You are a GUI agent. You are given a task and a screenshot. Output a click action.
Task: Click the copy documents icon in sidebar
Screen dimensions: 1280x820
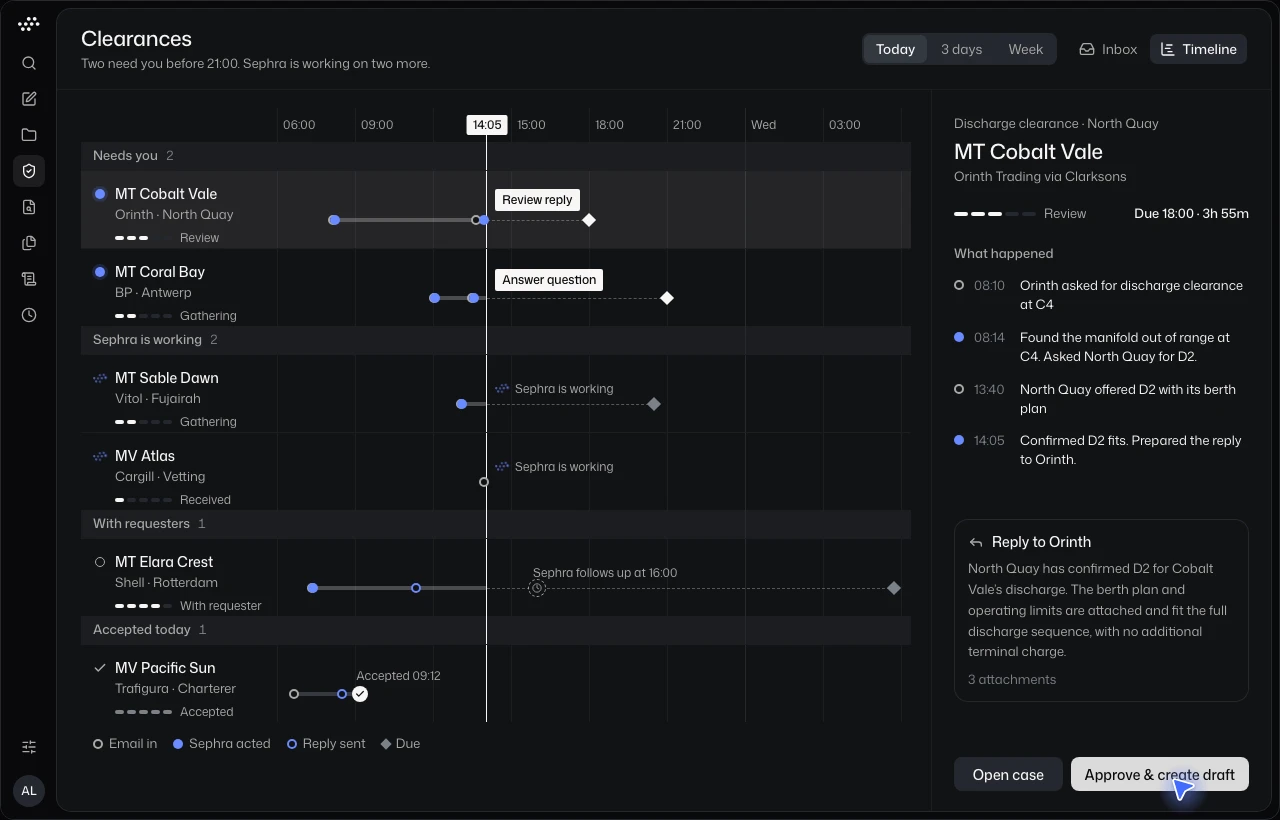click(x=29, y=243)
